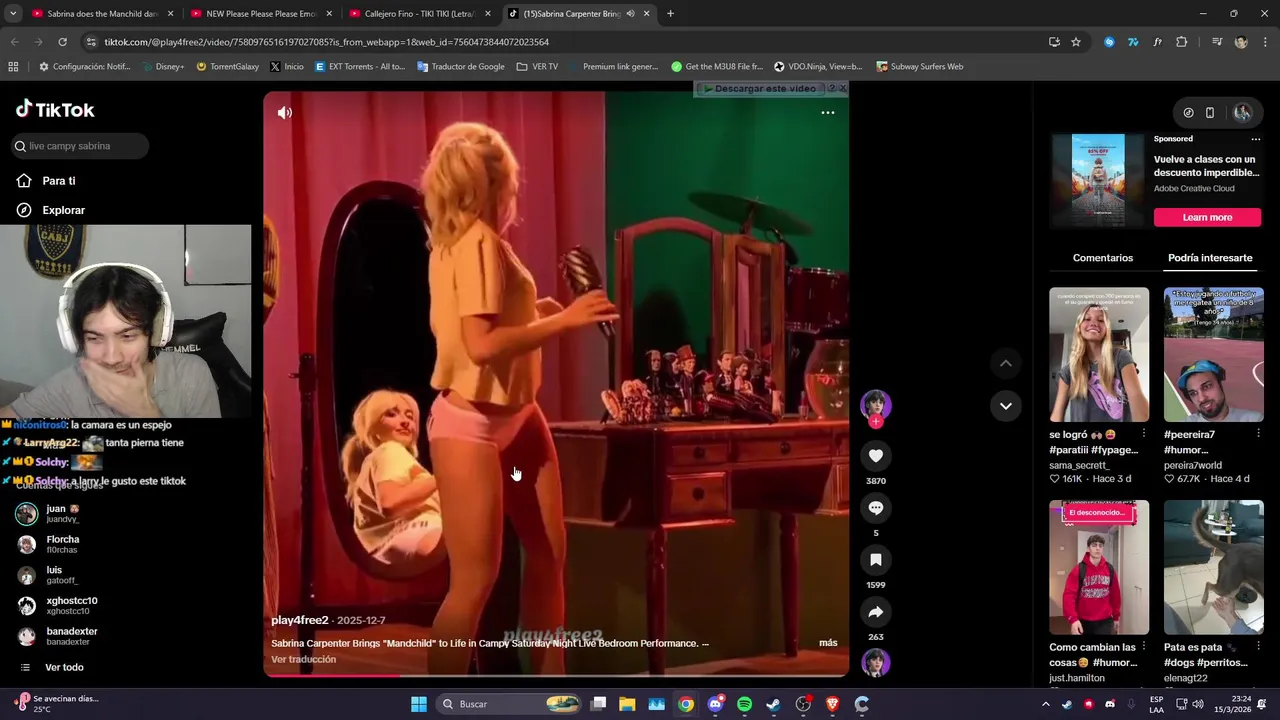Save the video with the bookmark icon
This screenshot has width=1280, height=720.
tap(875, 560)
